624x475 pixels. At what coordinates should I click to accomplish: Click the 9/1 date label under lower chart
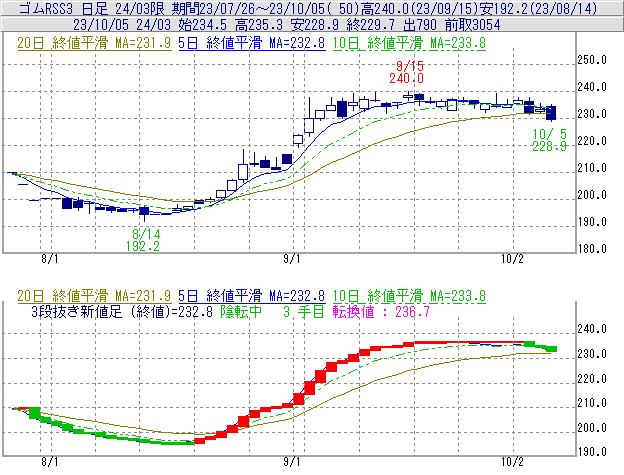click(x=292, y=462)
